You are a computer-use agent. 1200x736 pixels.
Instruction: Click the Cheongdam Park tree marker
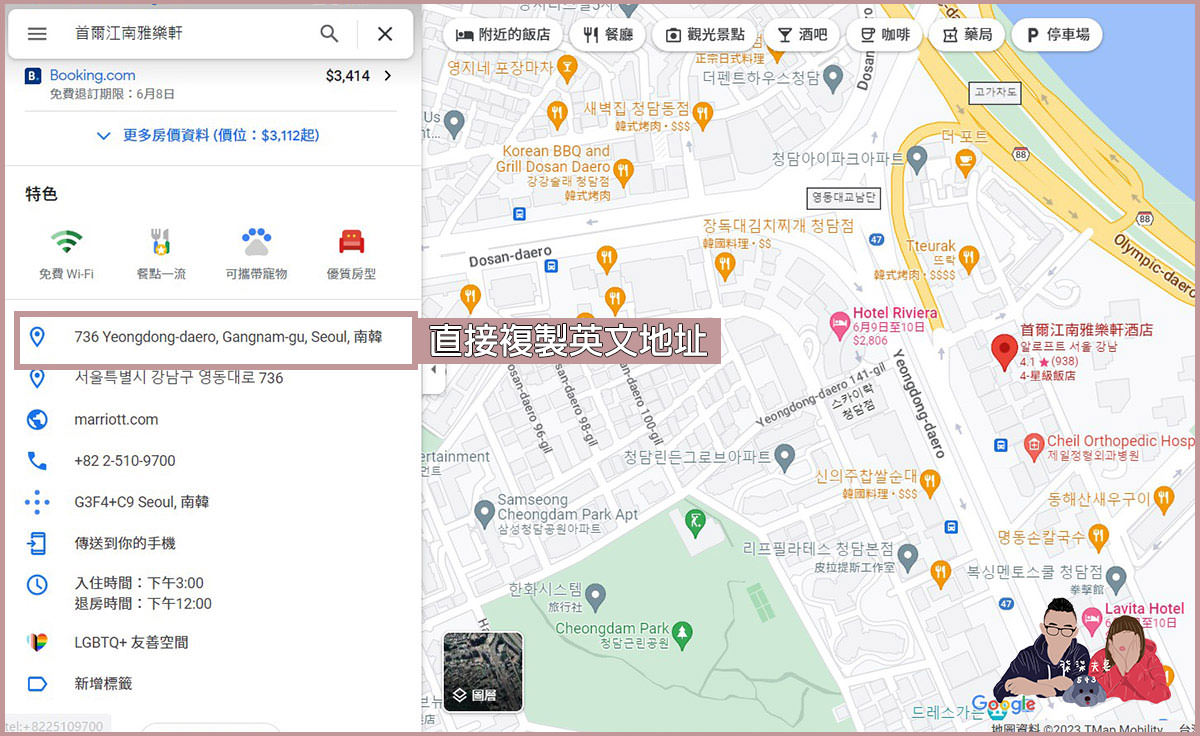[x=682, y=633]
